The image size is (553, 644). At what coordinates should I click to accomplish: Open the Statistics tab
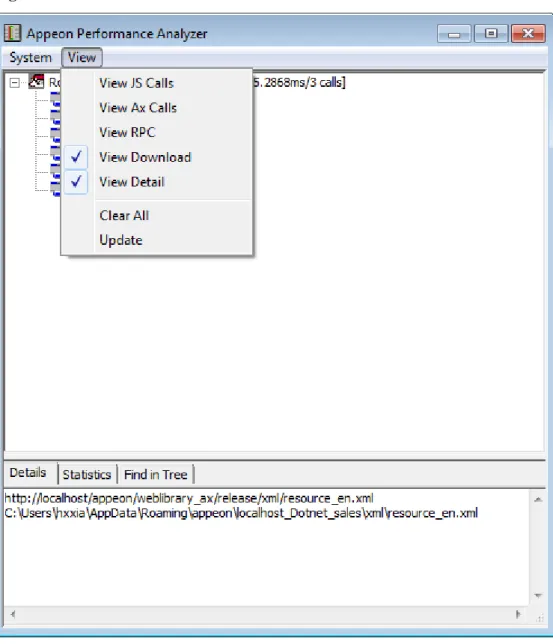coord(87,475)
